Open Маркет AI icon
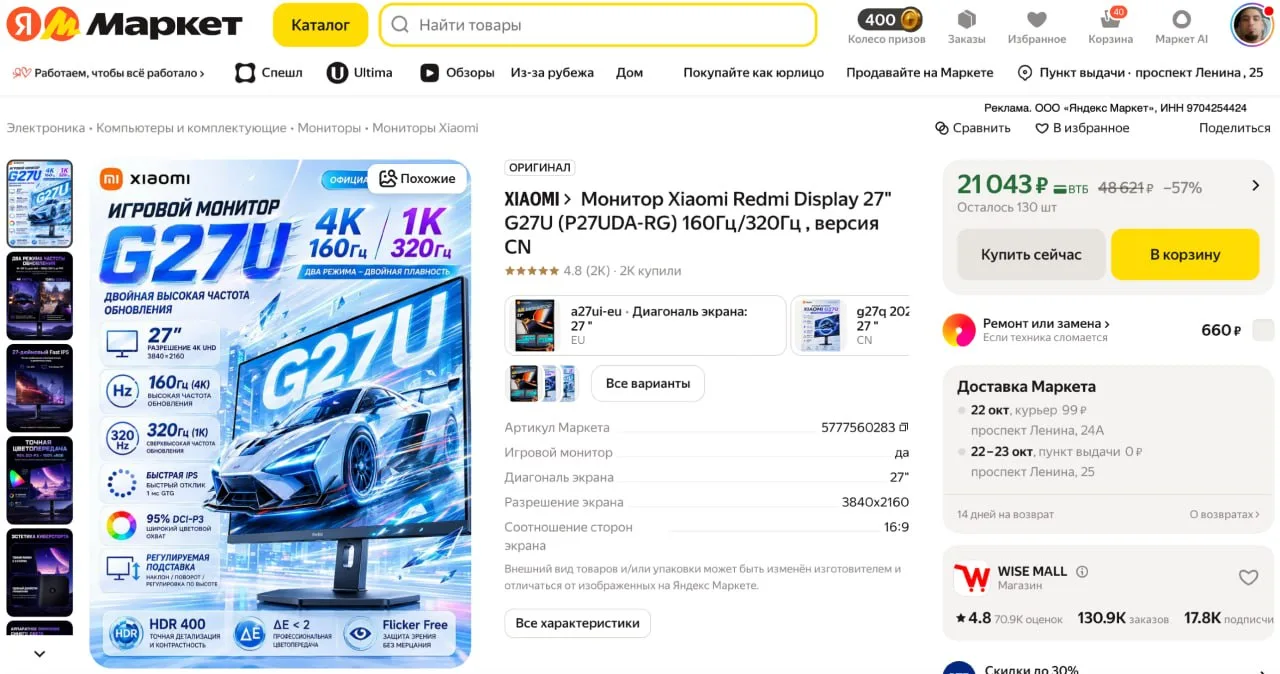Screen dimensions: 1280x674 pyautogui.click(x=1181, y=19)
